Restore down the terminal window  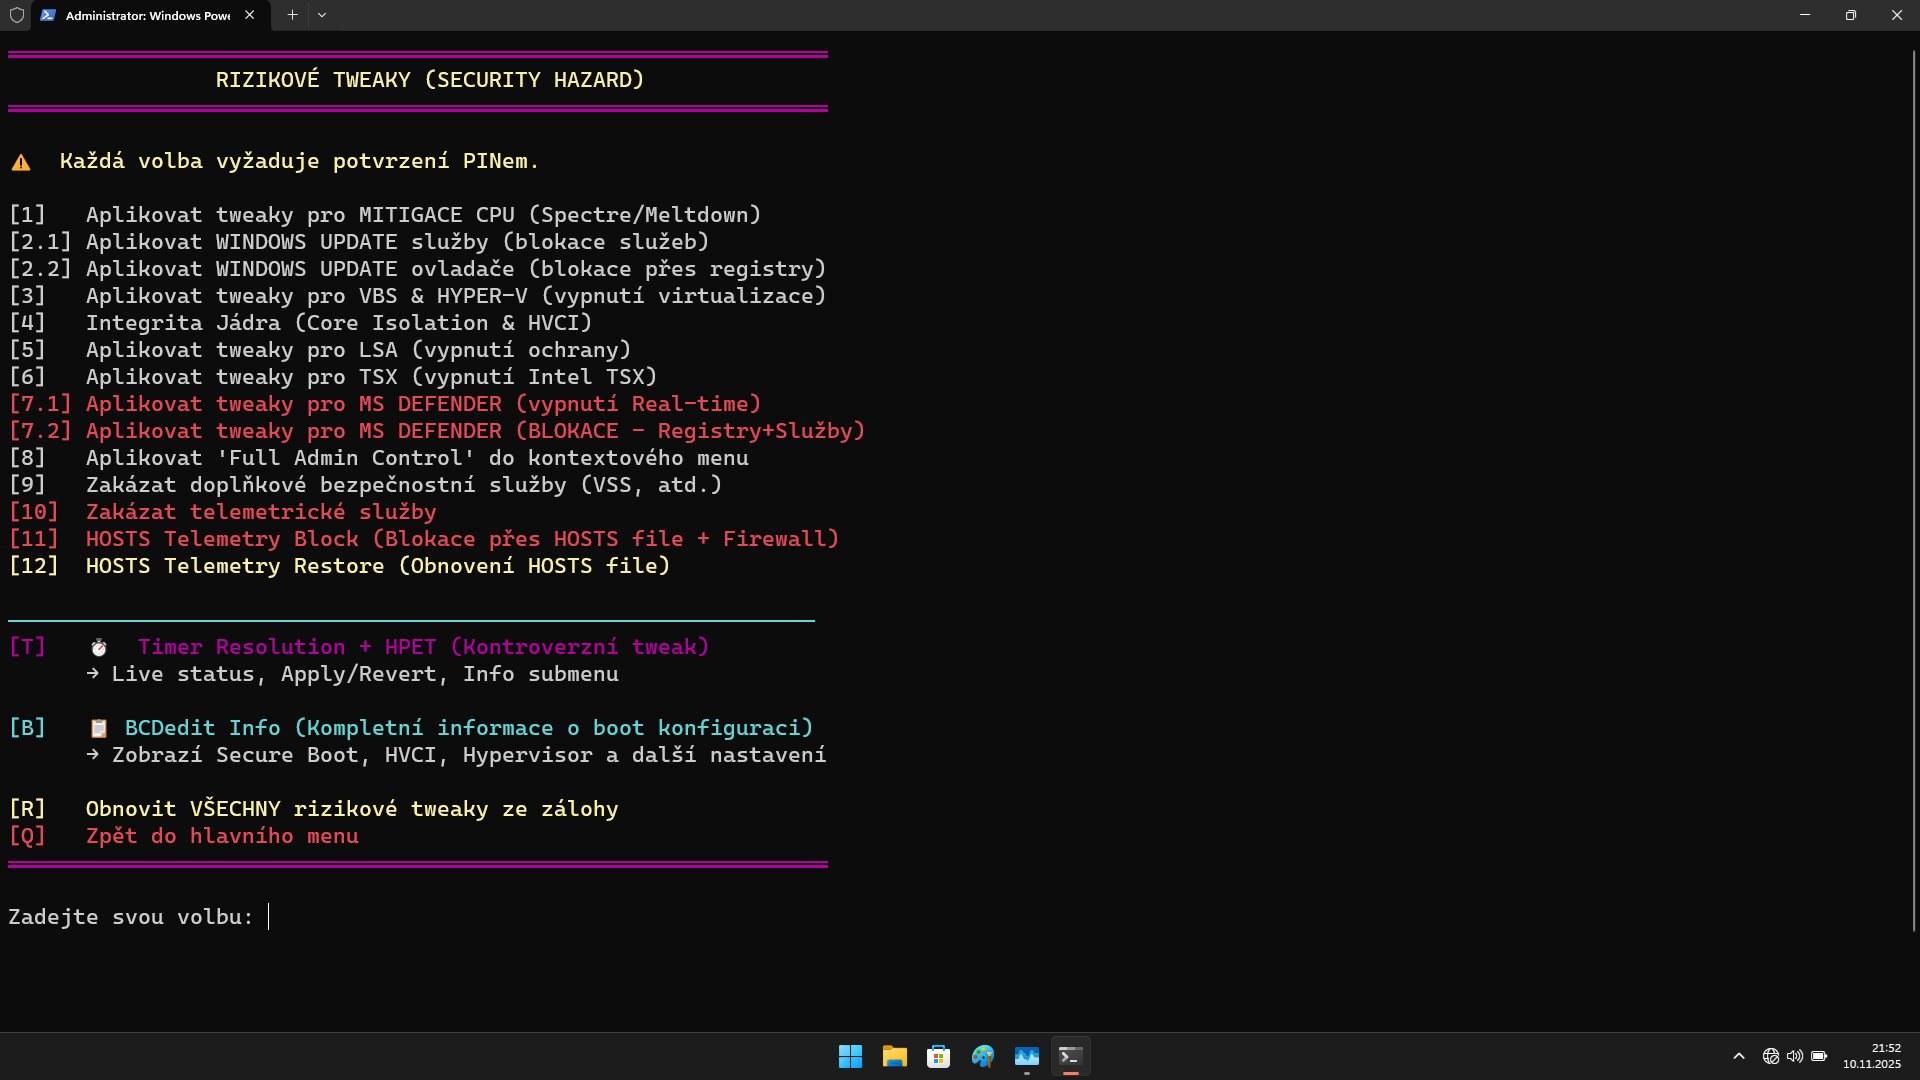point(1850,15)
